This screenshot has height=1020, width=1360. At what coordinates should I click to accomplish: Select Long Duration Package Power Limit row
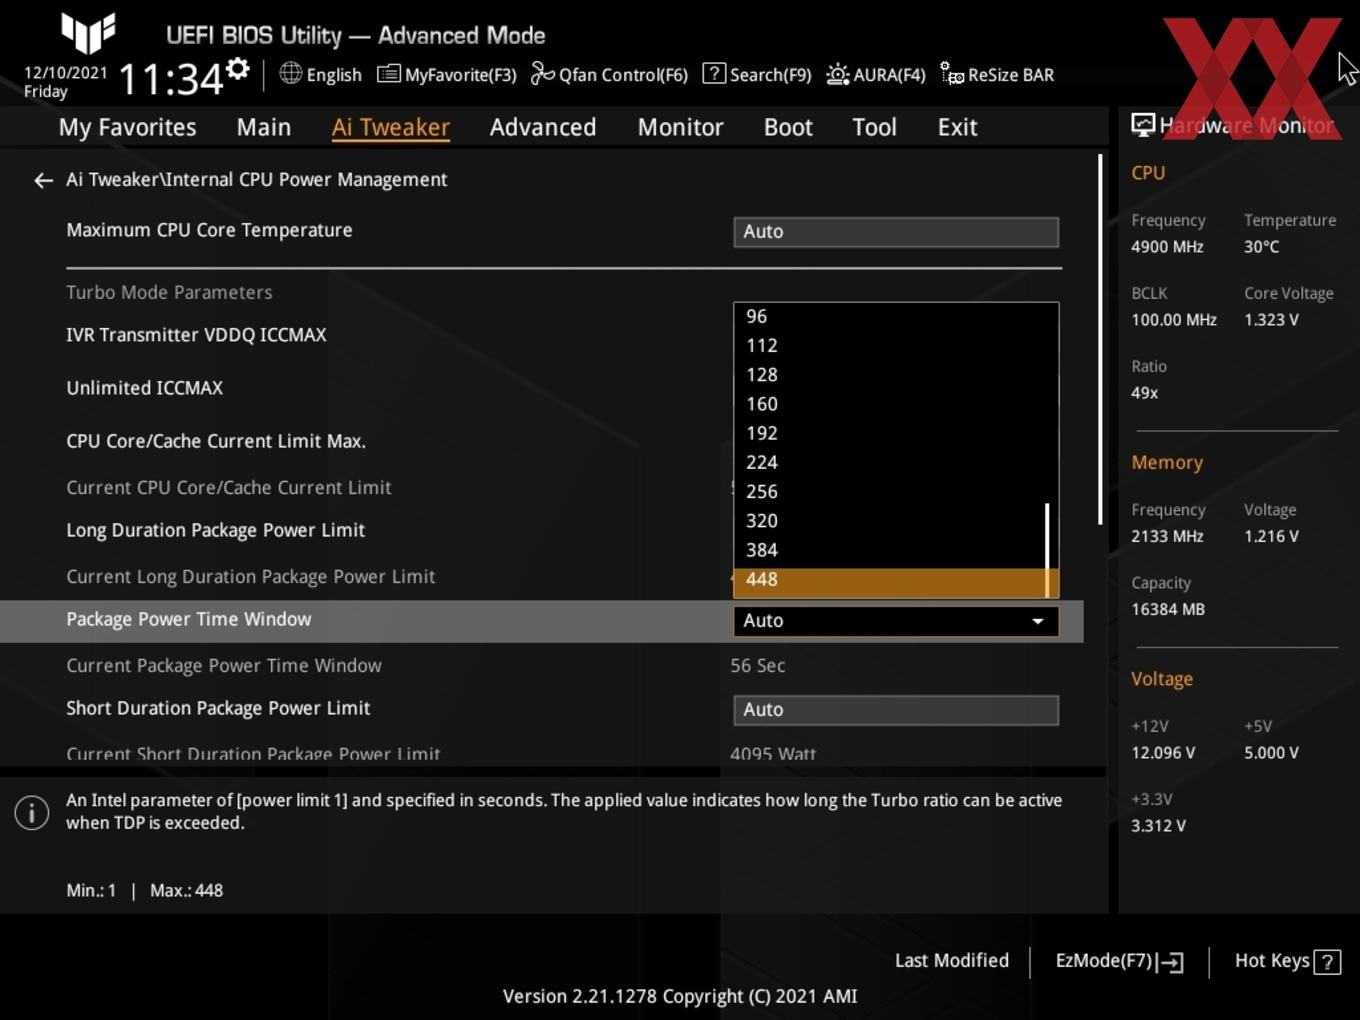(215, 530)
